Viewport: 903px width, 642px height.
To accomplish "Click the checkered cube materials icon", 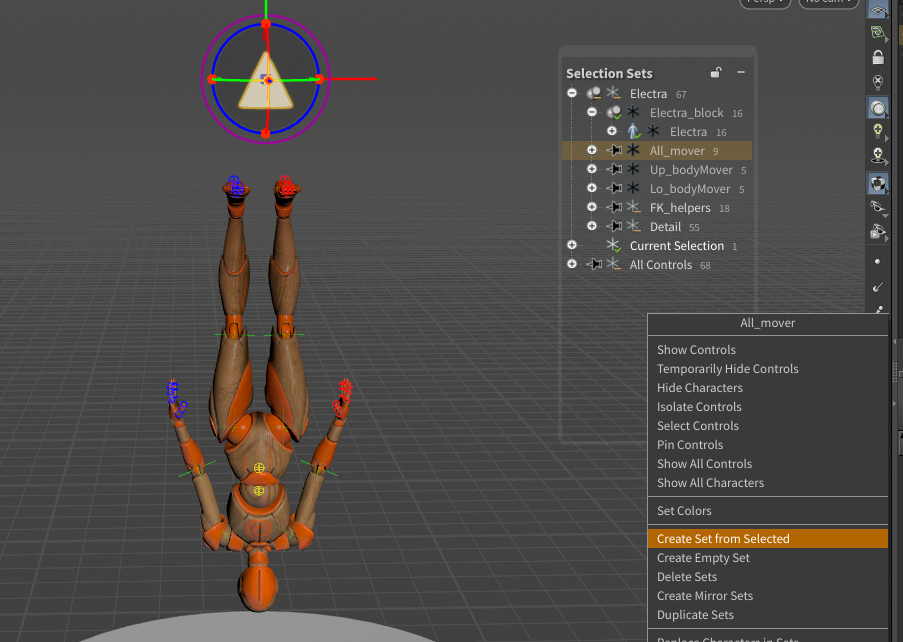I will tap(878, 184).
